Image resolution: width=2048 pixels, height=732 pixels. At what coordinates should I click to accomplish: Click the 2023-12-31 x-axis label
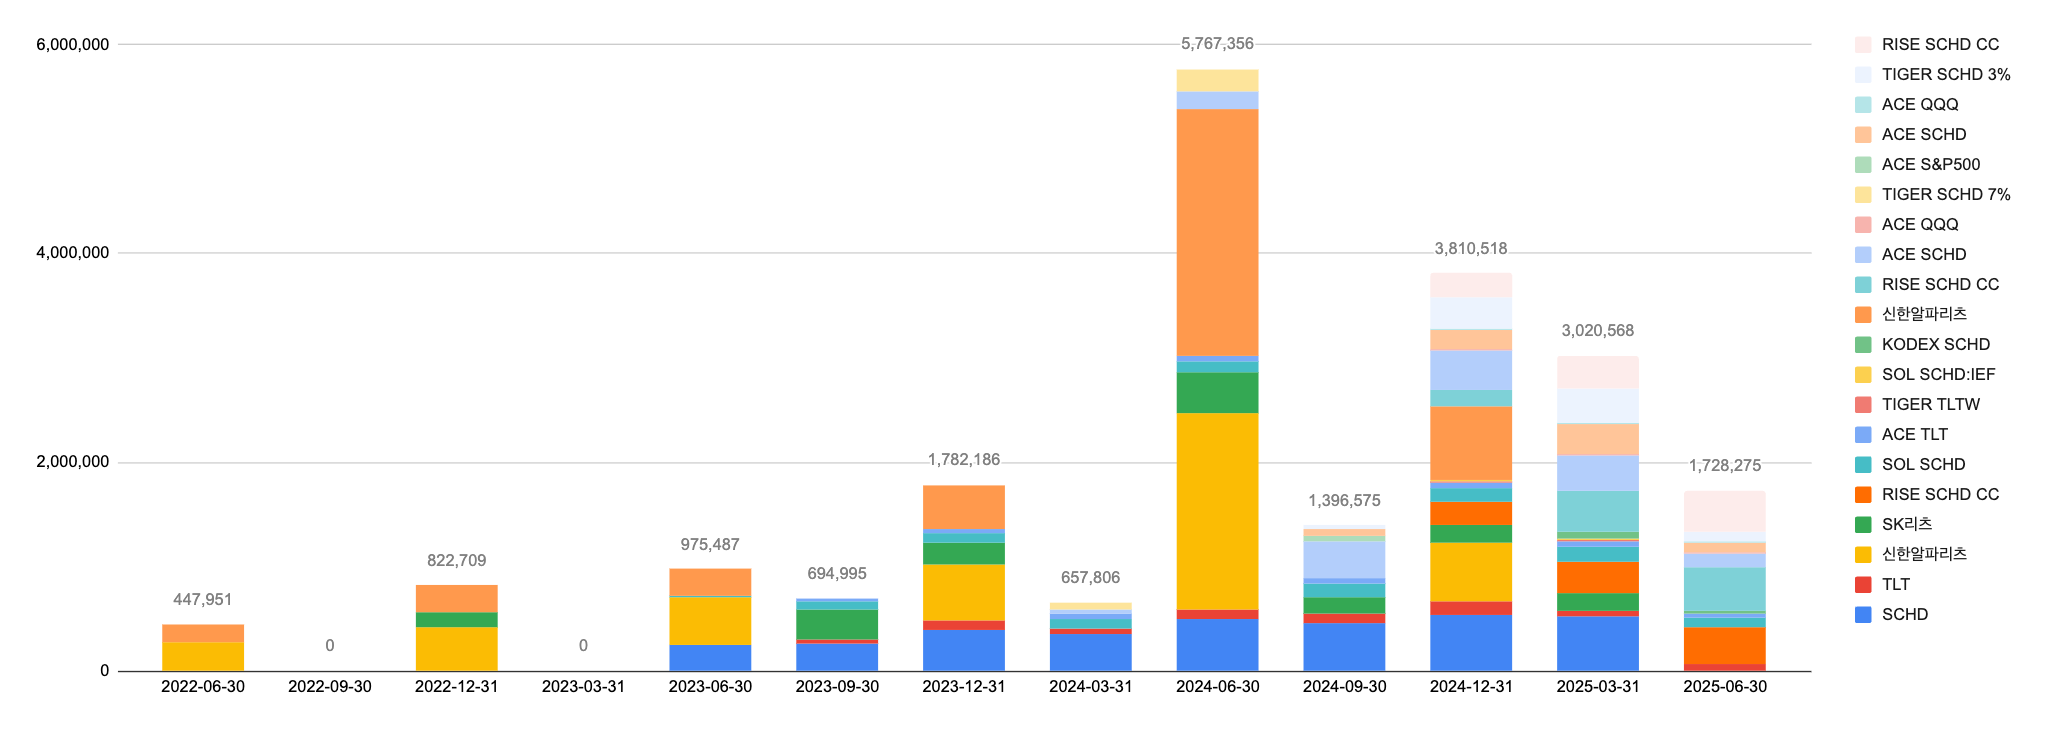click(x=964, y=687)
